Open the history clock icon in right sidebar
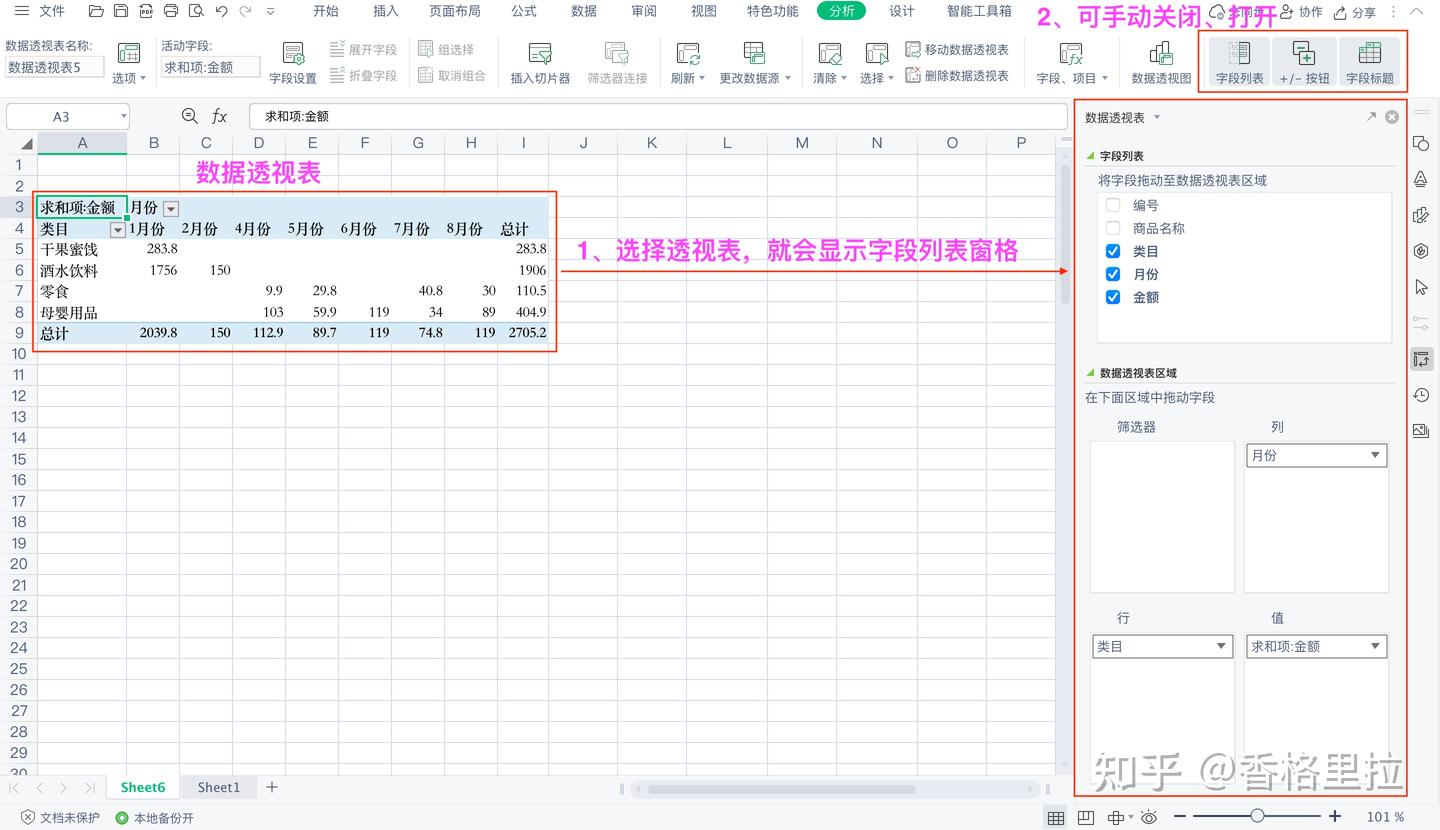The height and width of the screenshot is (830, 1440). tap(1421, 396)
